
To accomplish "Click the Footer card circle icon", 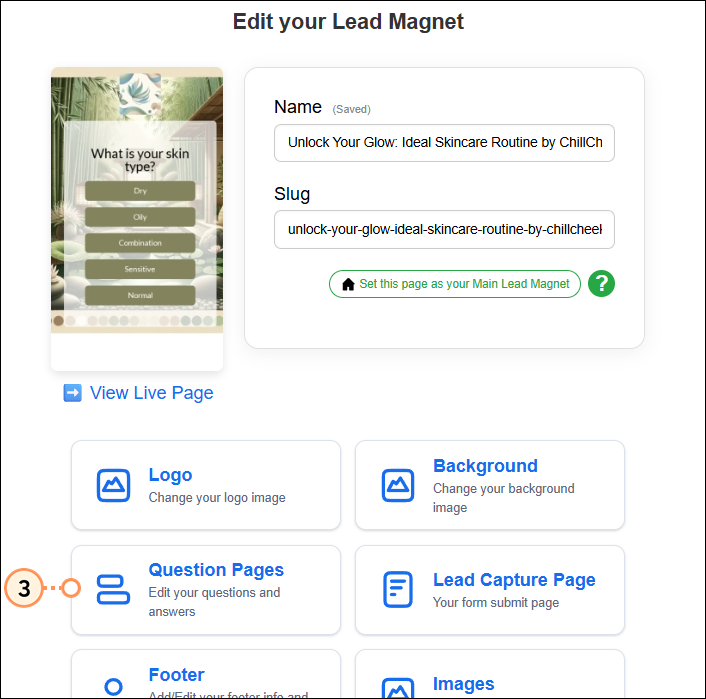I will pyautogui.click(x=114, y=686).
